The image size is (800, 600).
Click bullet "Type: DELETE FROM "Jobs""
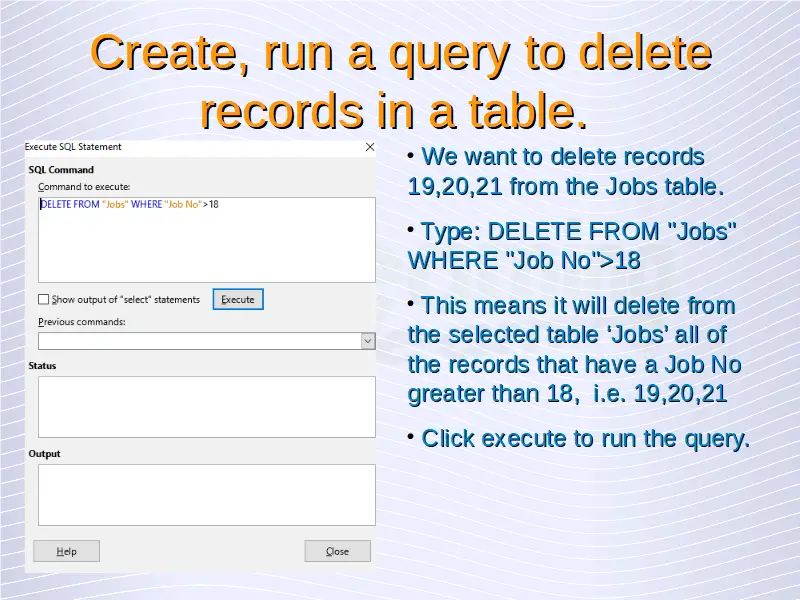579,231
